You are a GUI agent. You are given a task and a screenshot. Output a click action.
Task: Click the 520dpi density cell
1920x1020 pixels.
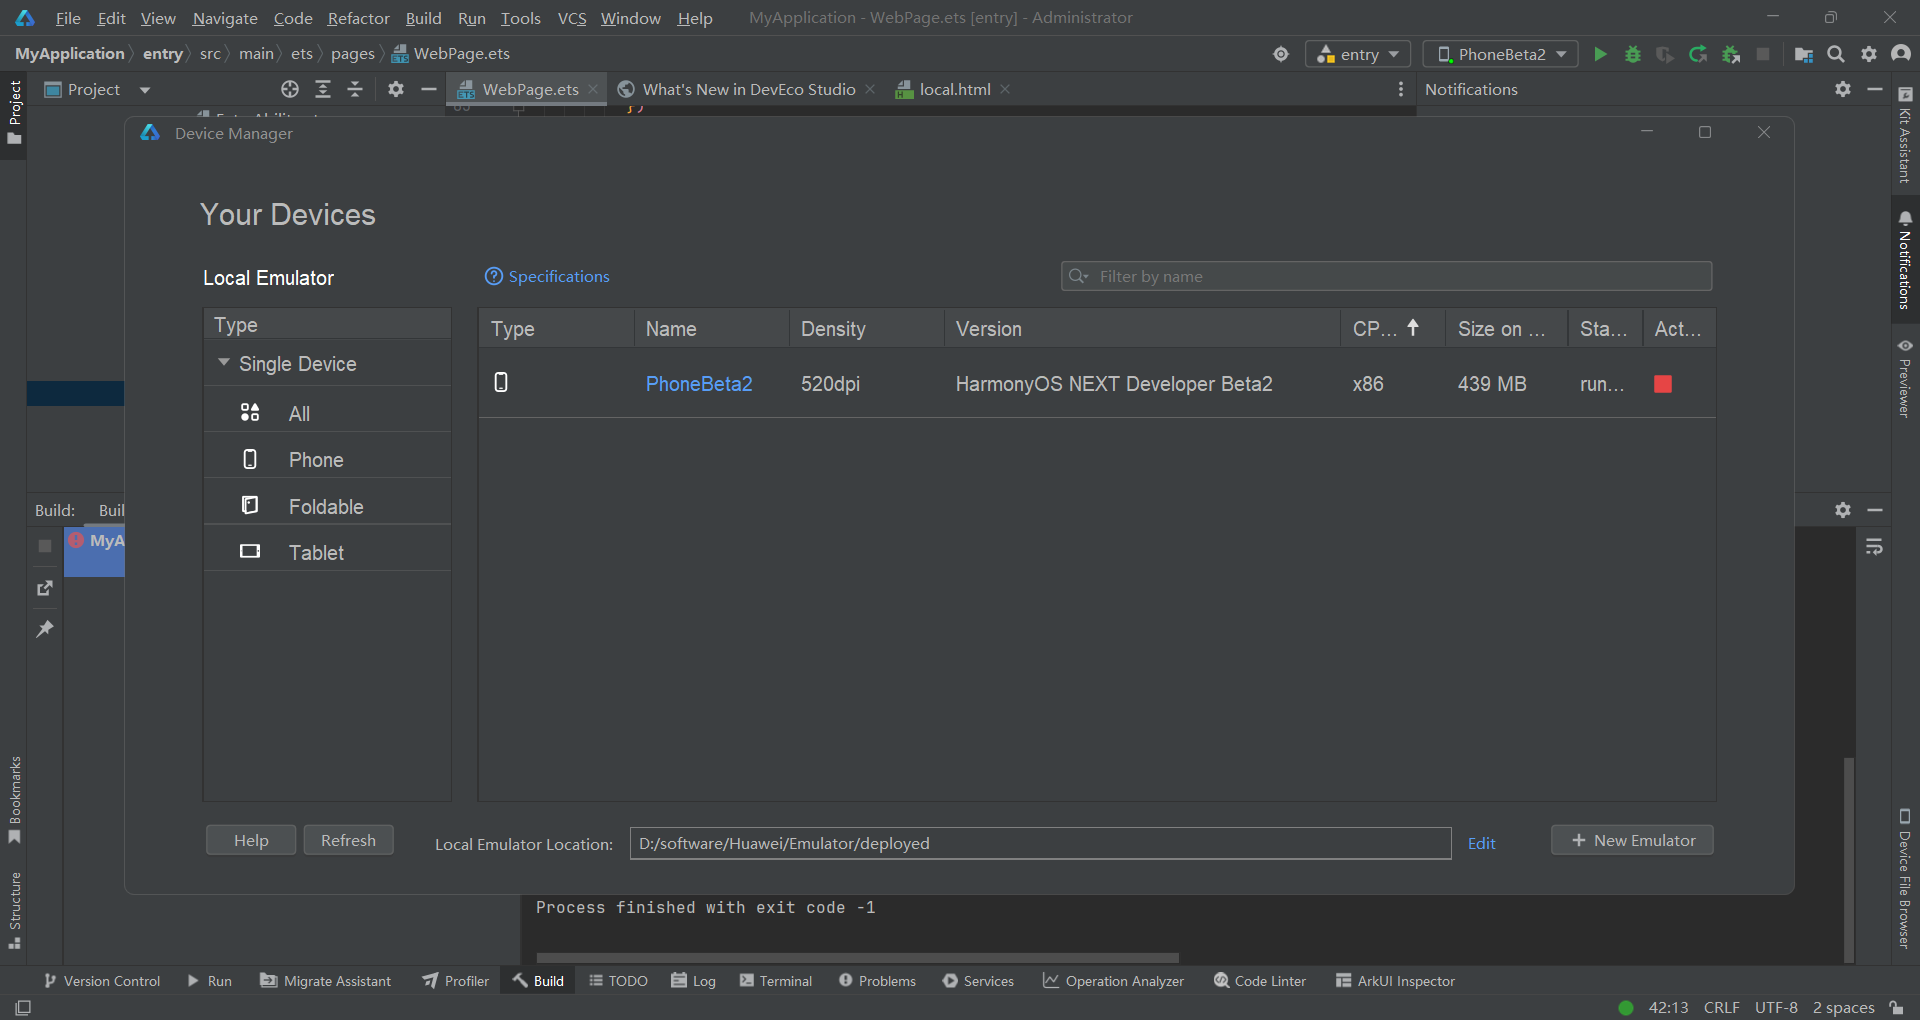pos(830,384)
